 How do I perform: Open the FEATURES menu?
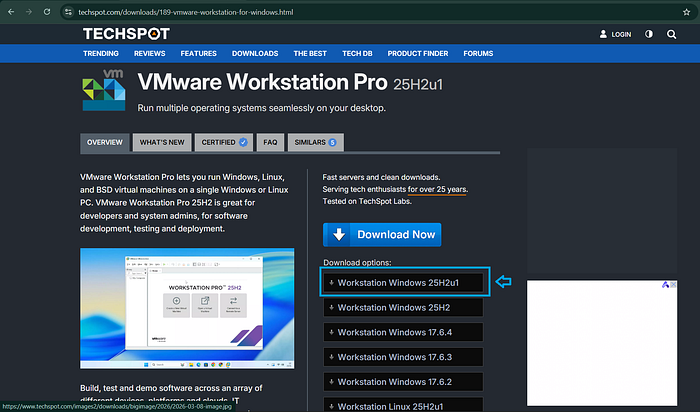[199, 54]
